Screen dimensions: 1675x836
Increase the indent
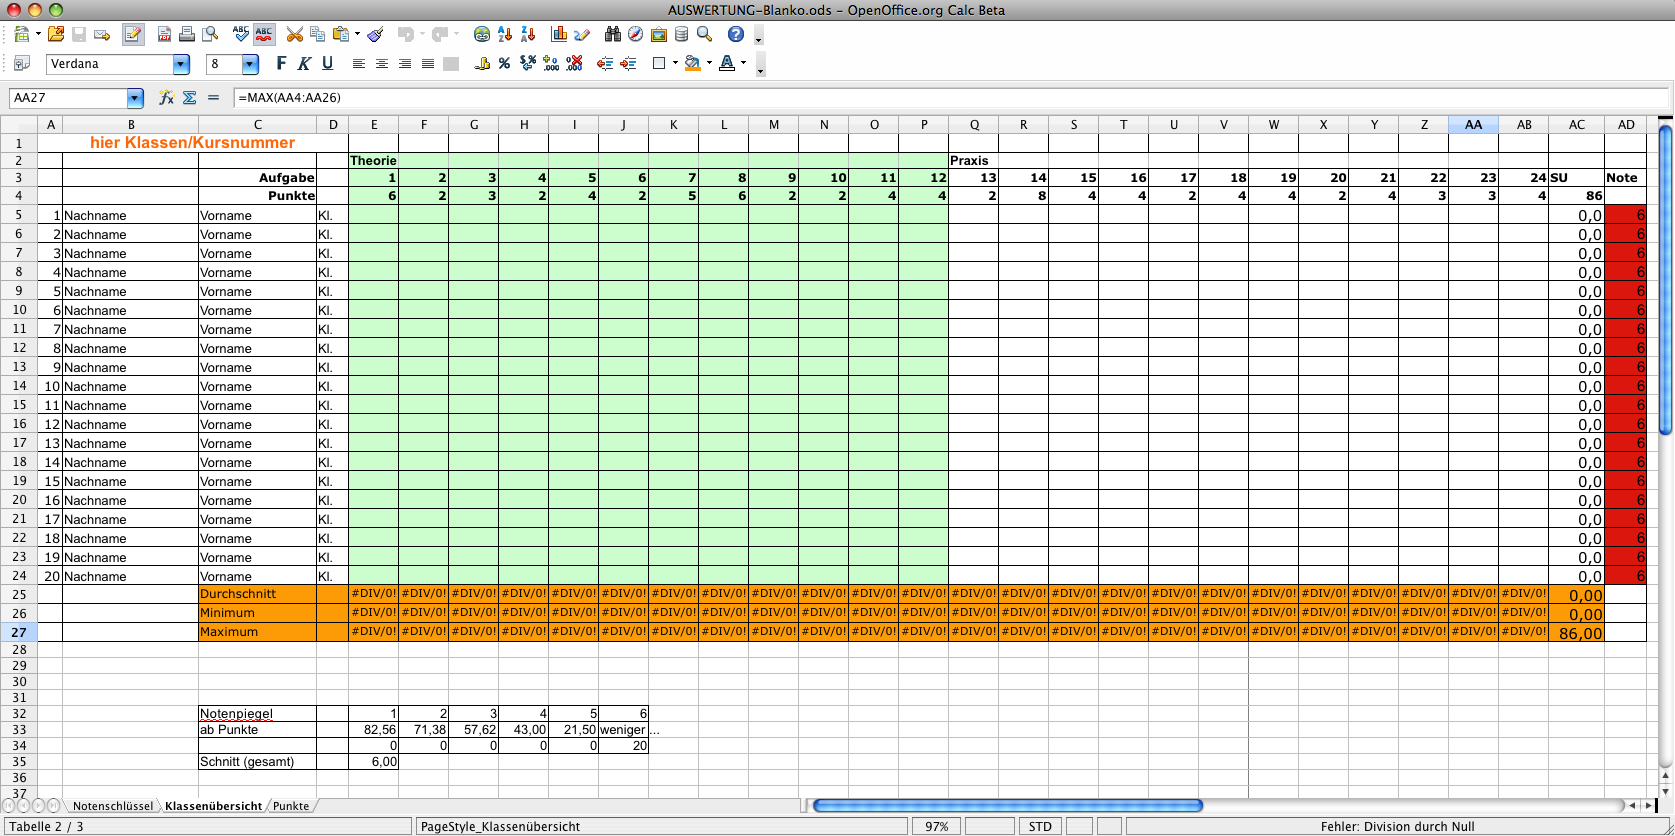point(628,63)
